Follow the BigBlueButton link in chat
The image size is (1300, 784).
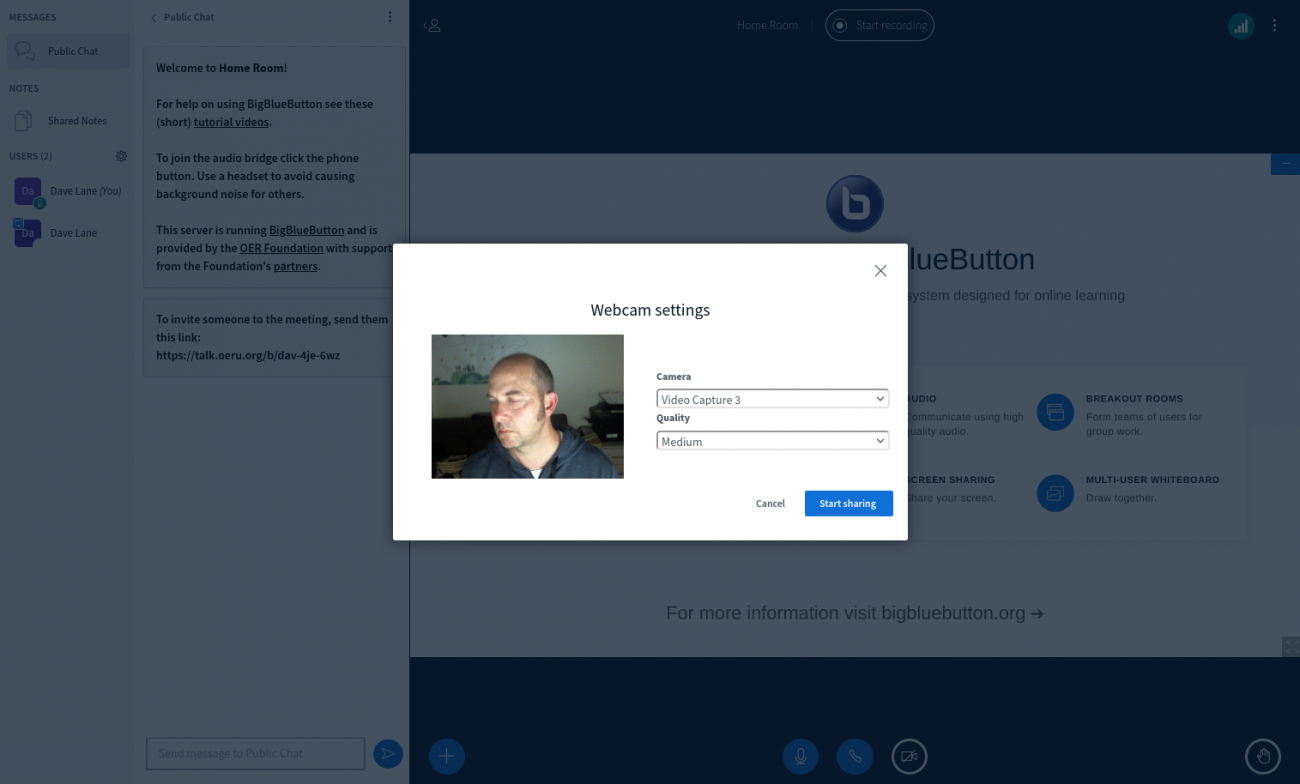coord(306,230)
